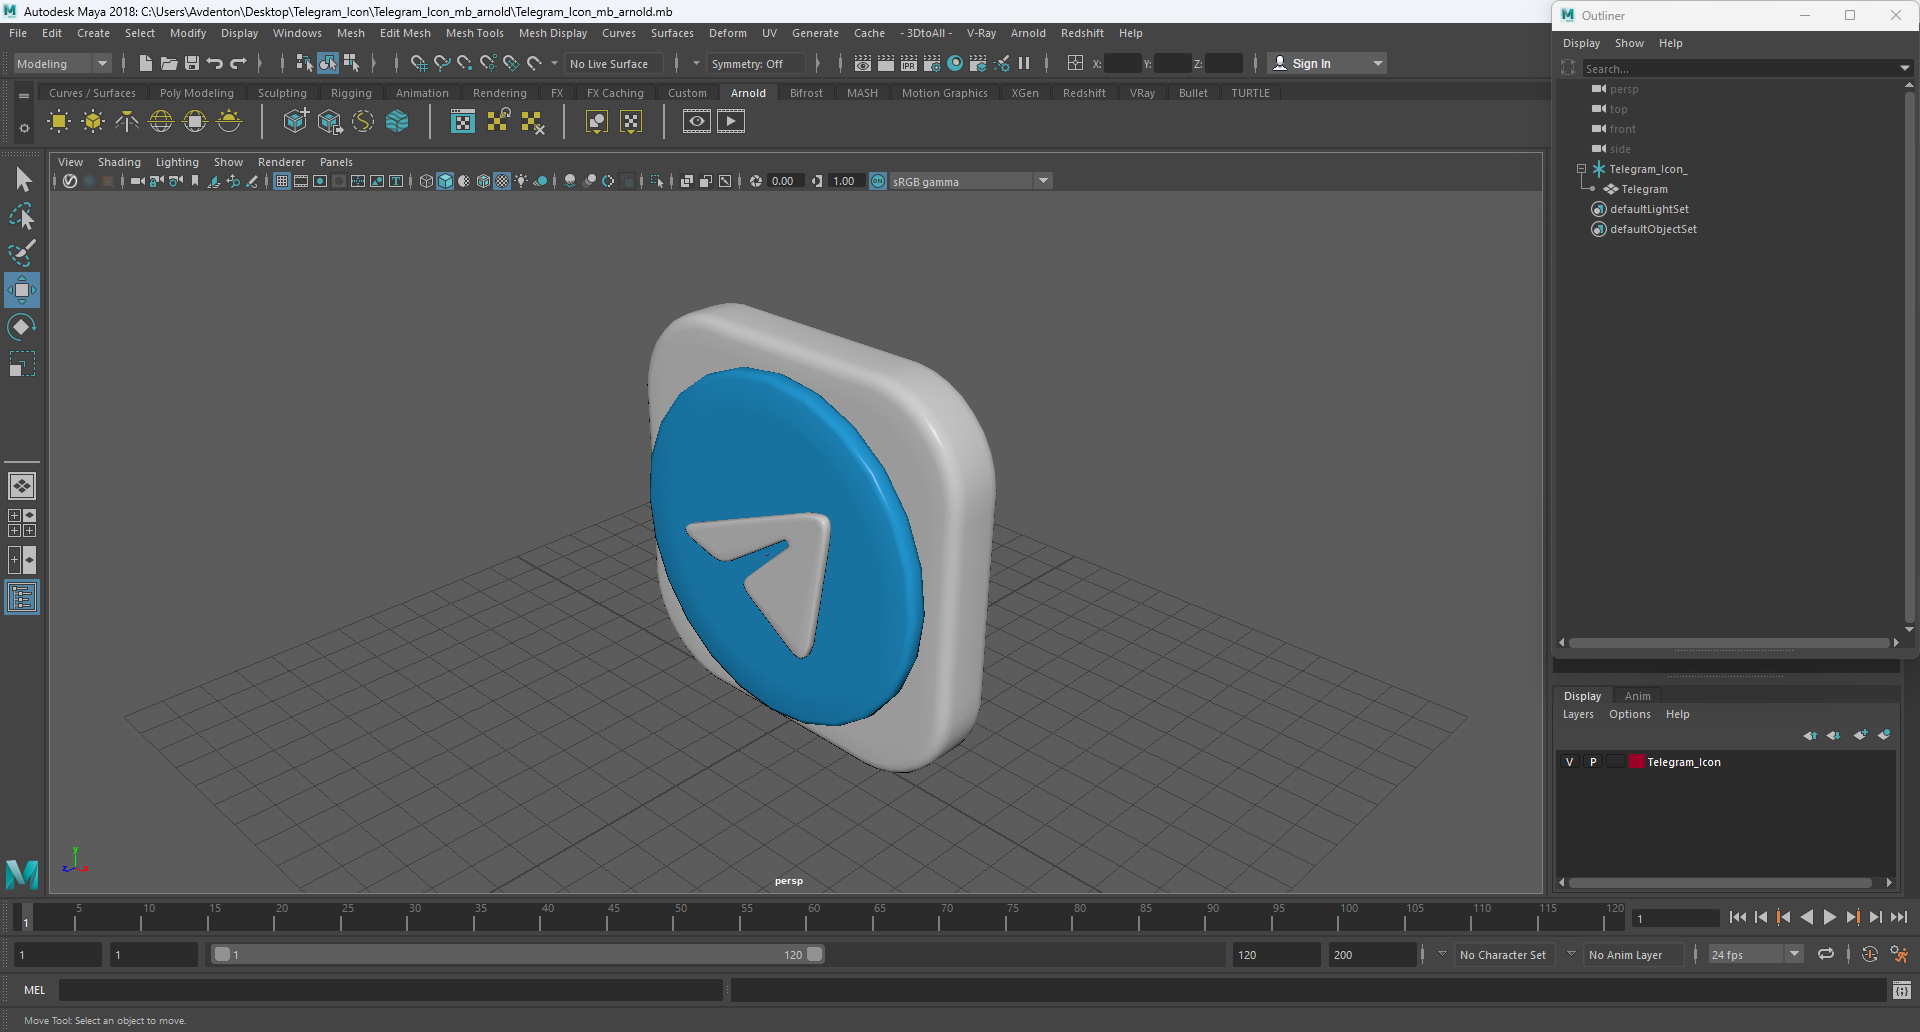Image resolution: width=1920 pixels, height=1032 pixels.
Task: Select the arrow Select tool
Action: click(22, 180)
